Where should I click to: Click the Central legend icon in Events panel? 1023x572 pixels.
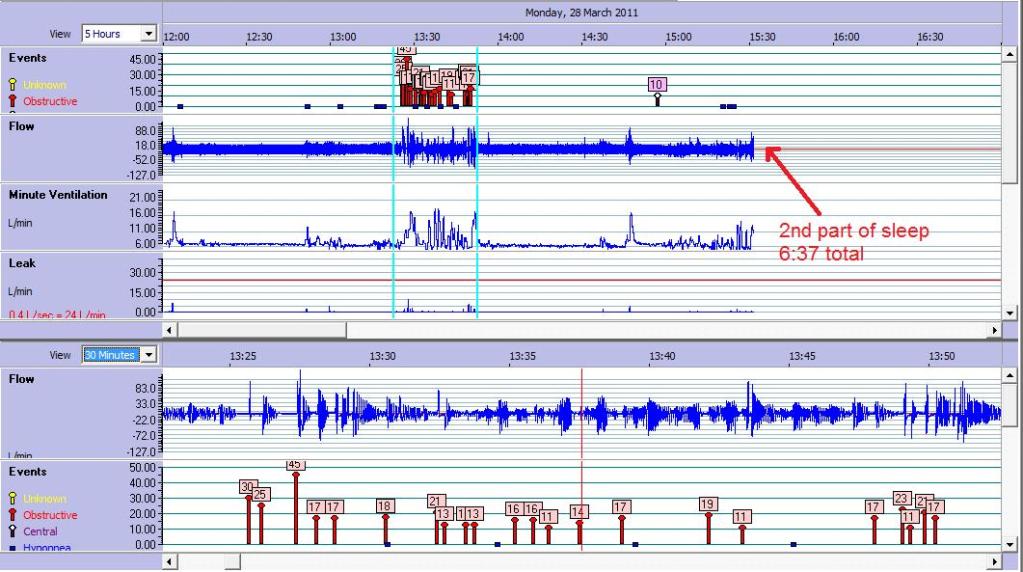pos(13,531)
